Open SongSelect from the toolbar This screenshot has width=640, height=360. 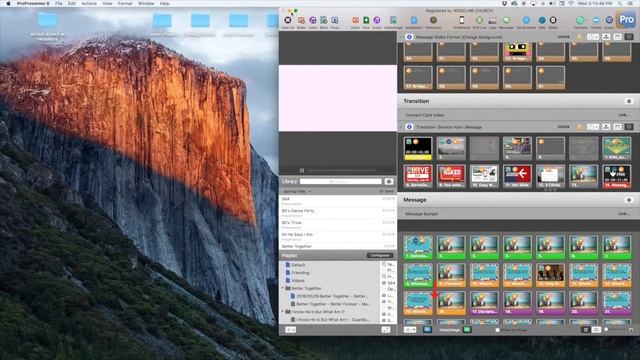point(413,20)
